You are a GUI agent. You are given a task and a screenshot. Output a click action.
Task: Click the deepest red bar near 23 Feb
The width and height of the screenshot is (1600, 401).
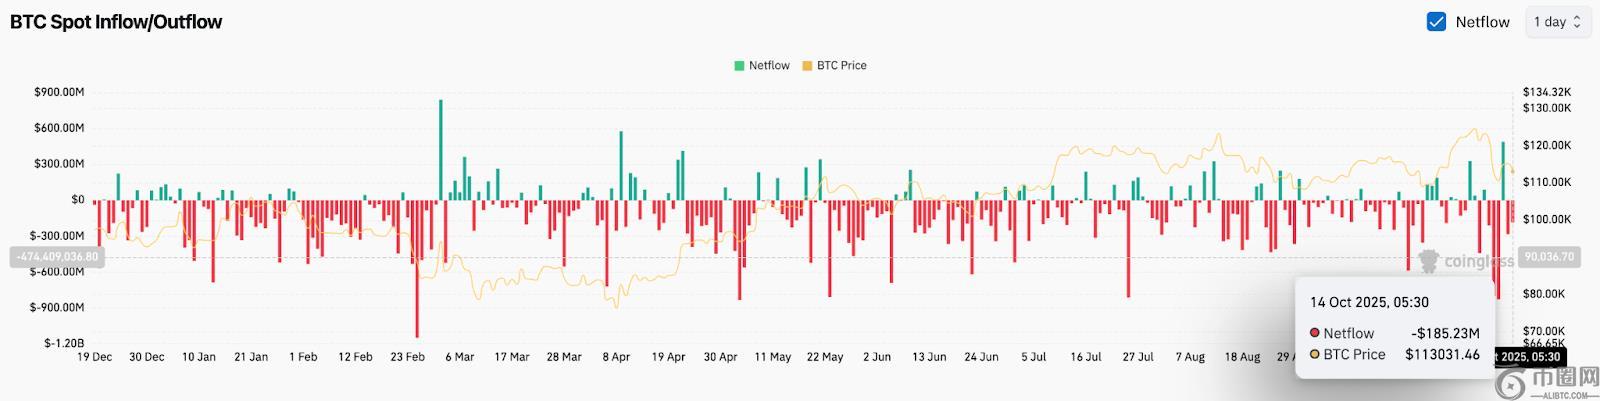pos(417,268)
